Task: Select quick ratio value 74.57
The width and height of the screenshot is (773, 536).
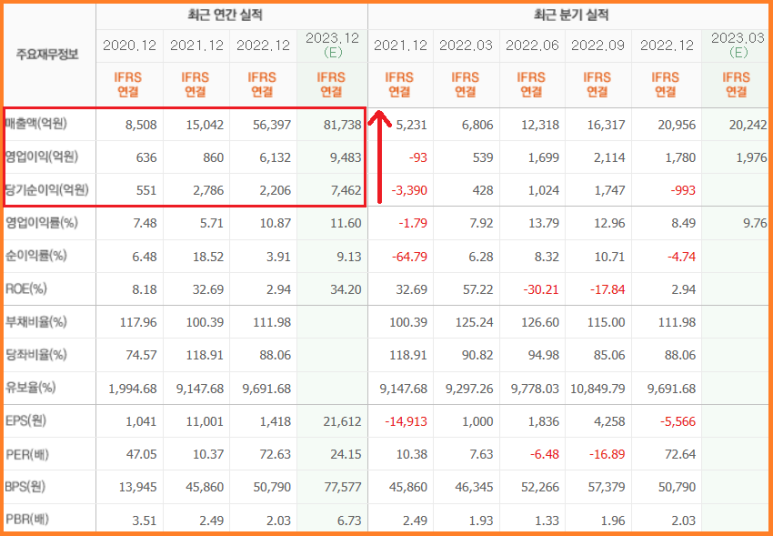Action: [142, 355]
